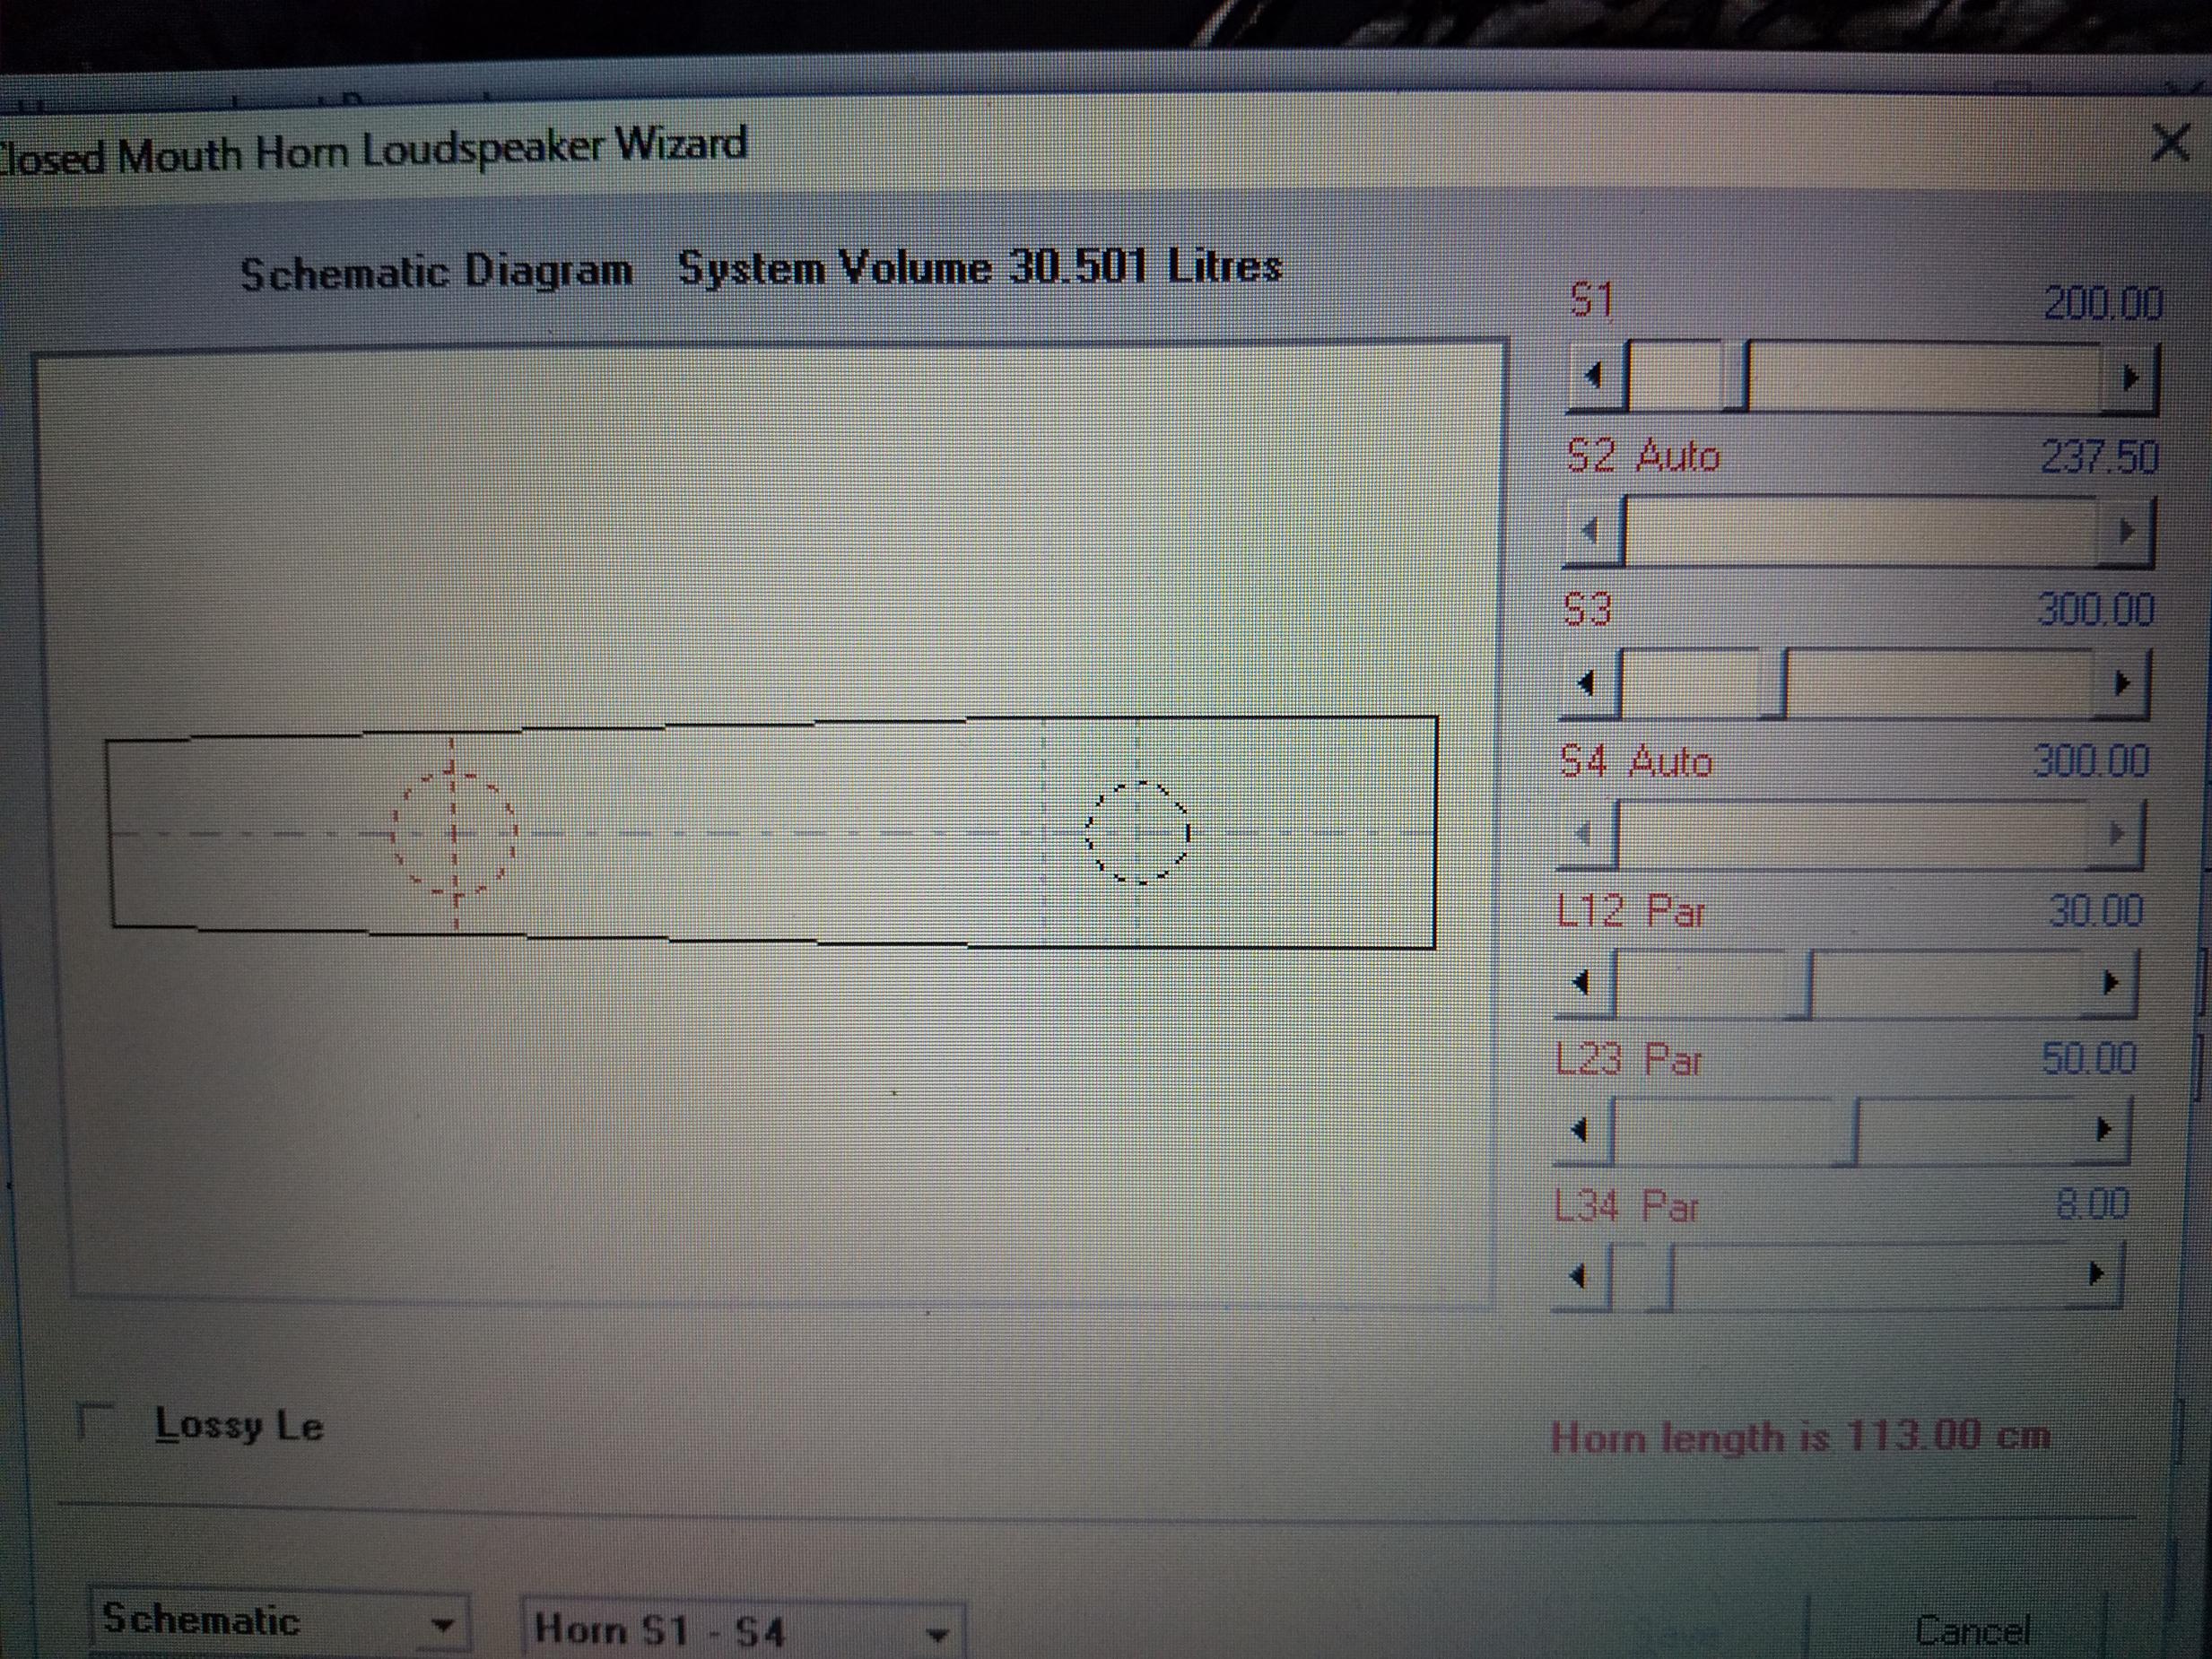
Task: Click the L34 Par slider thumb
Action: pyautogui.click(x=1660, y=1276)
